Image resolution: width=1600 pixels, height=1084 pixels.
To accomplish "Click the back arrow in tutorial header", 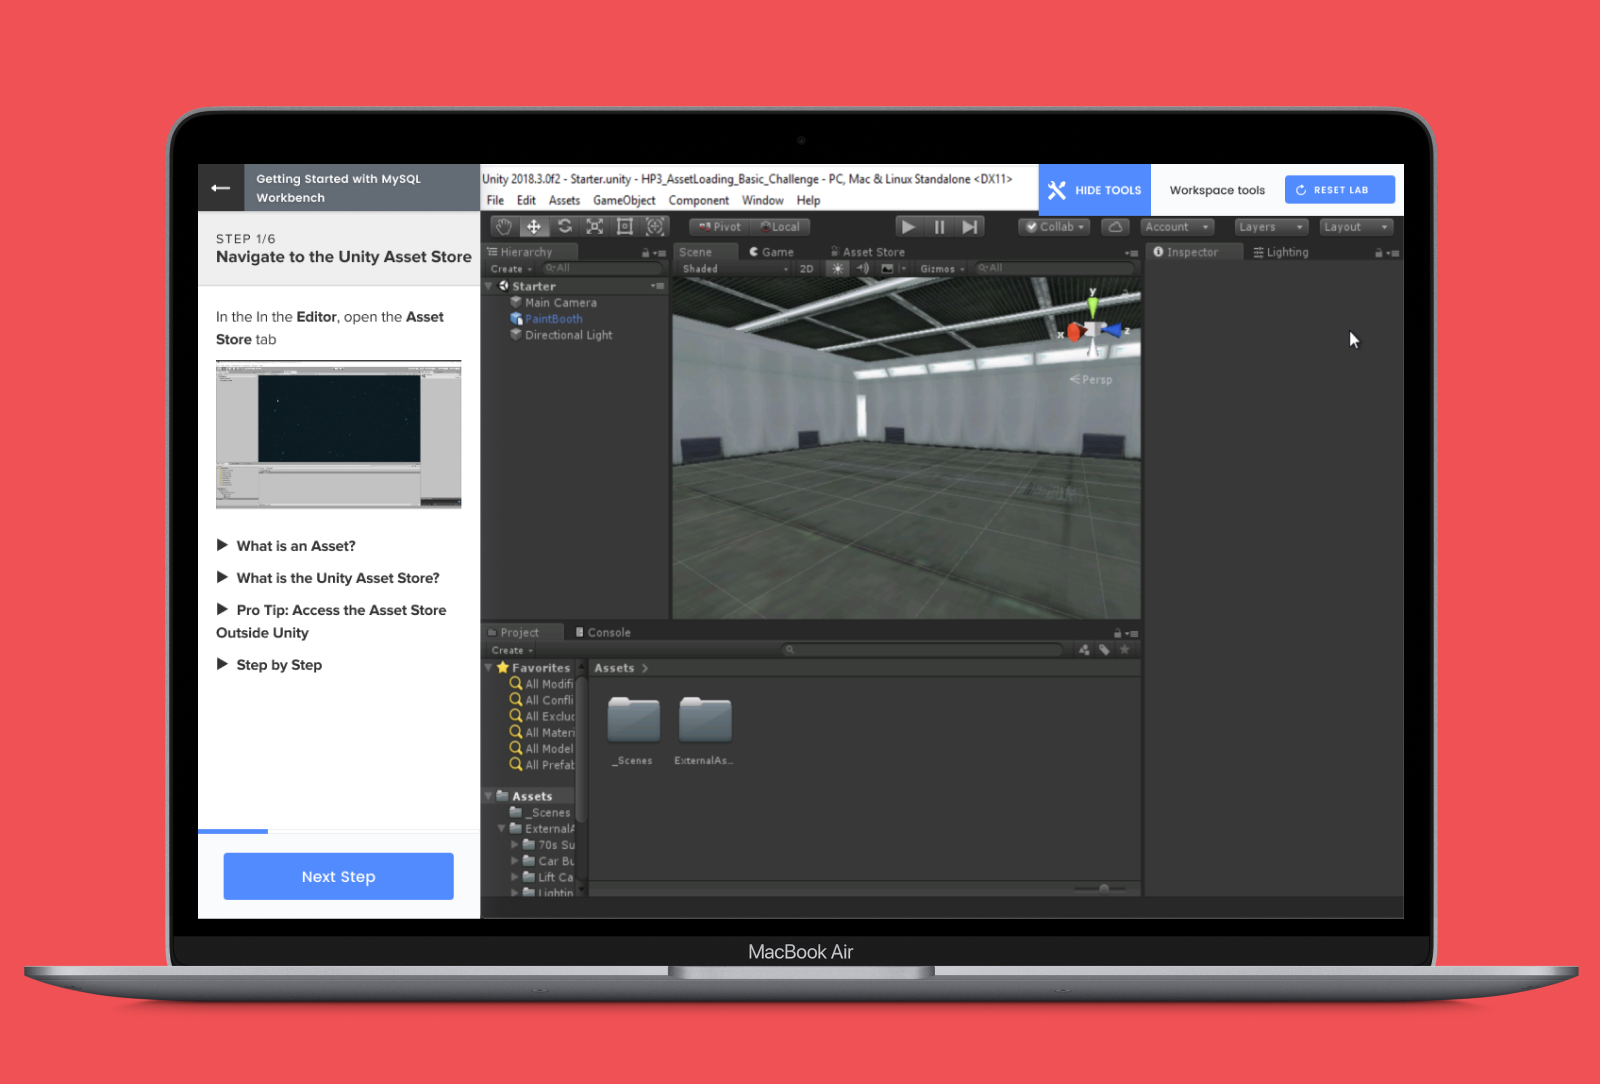I will tap(221, 188).
